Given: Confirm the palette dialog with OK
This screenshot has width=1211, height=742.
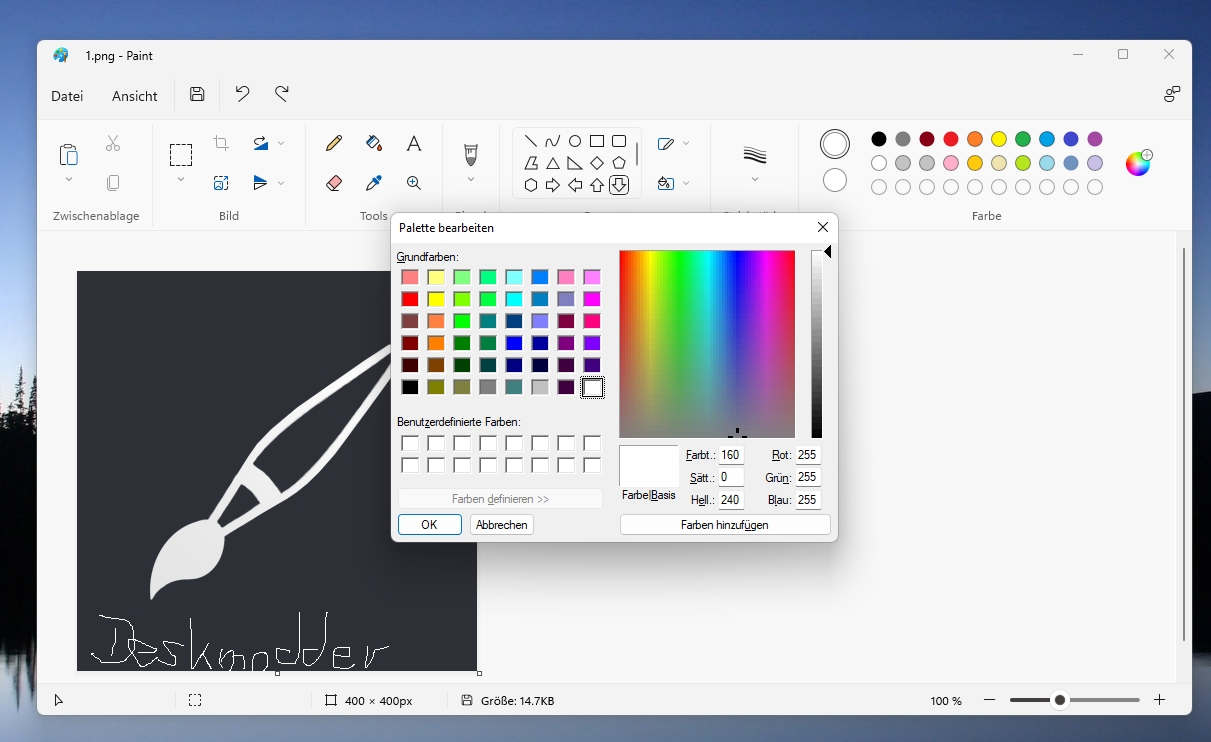Looking at the screenshot, I should [x=430, y=525].
